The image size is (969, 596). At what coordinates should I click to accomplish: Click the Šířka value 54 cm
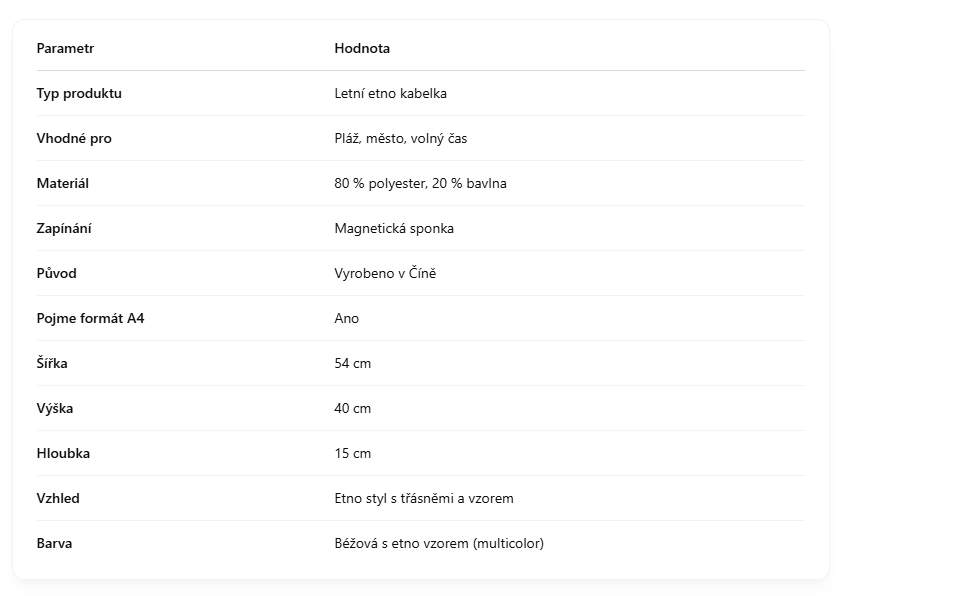(x=353, y=364)
